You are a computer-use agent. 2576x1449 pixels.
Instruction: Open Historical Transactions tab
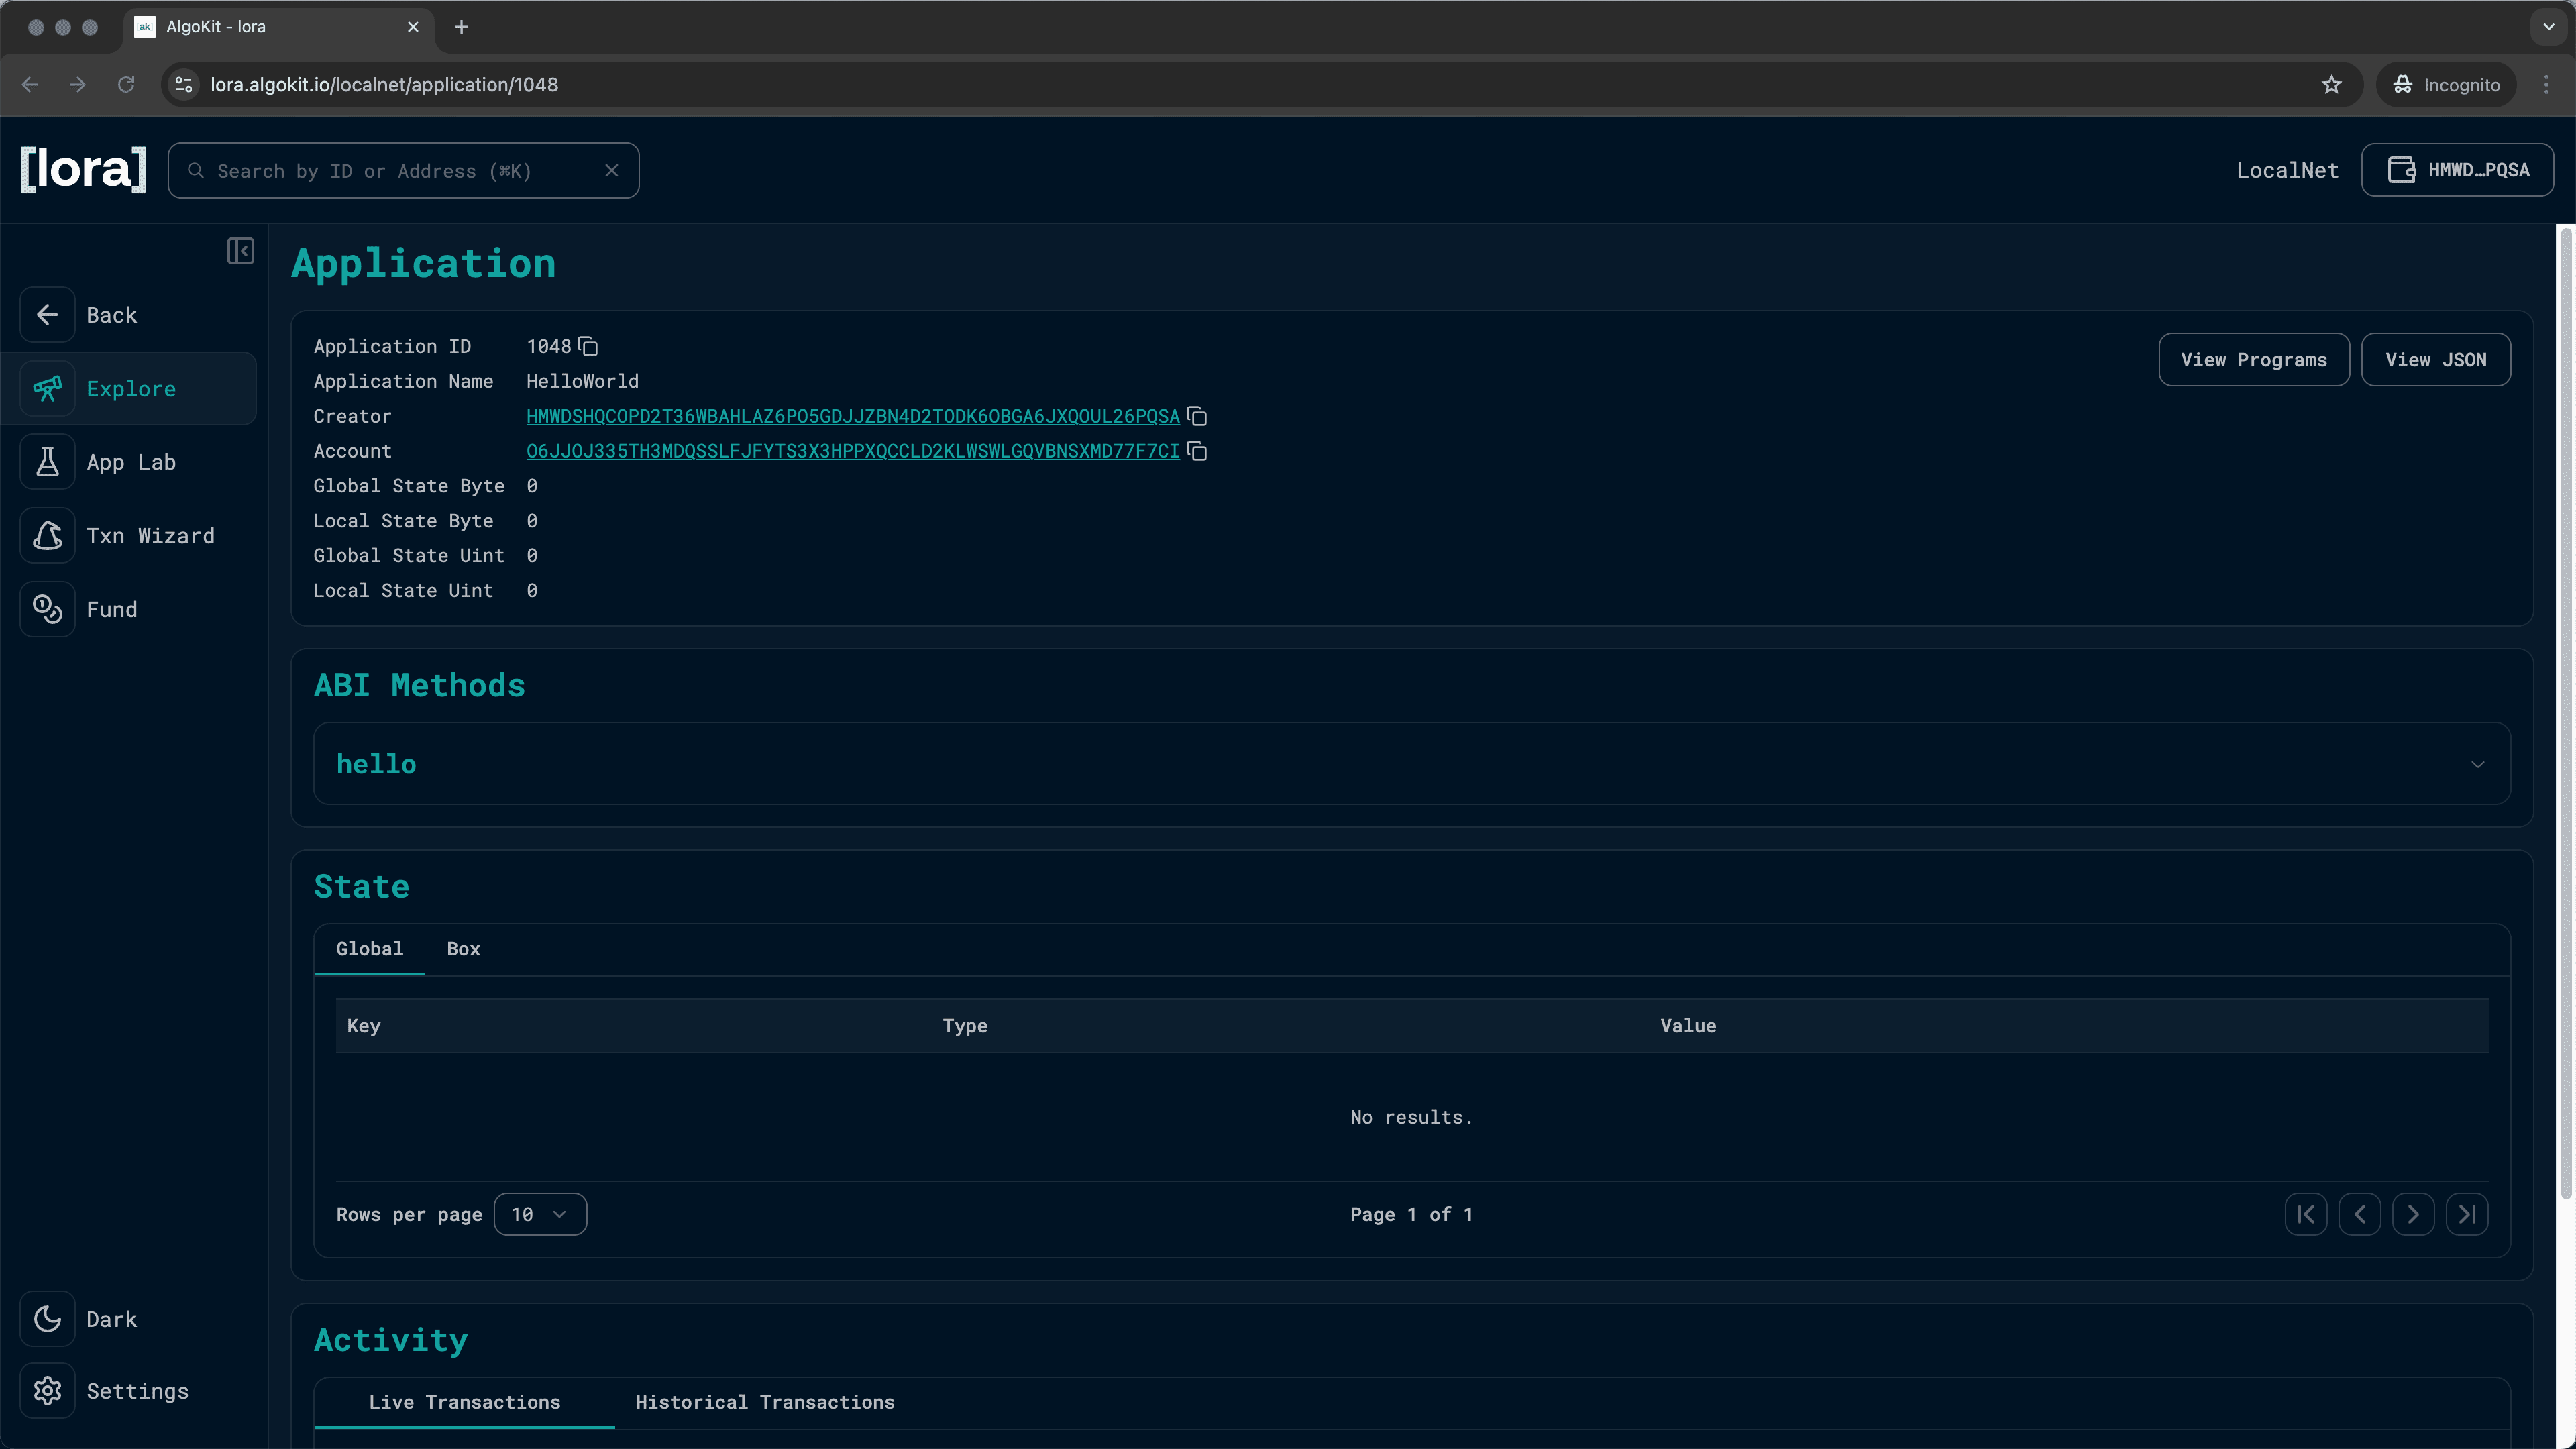tap(765, 1401)
